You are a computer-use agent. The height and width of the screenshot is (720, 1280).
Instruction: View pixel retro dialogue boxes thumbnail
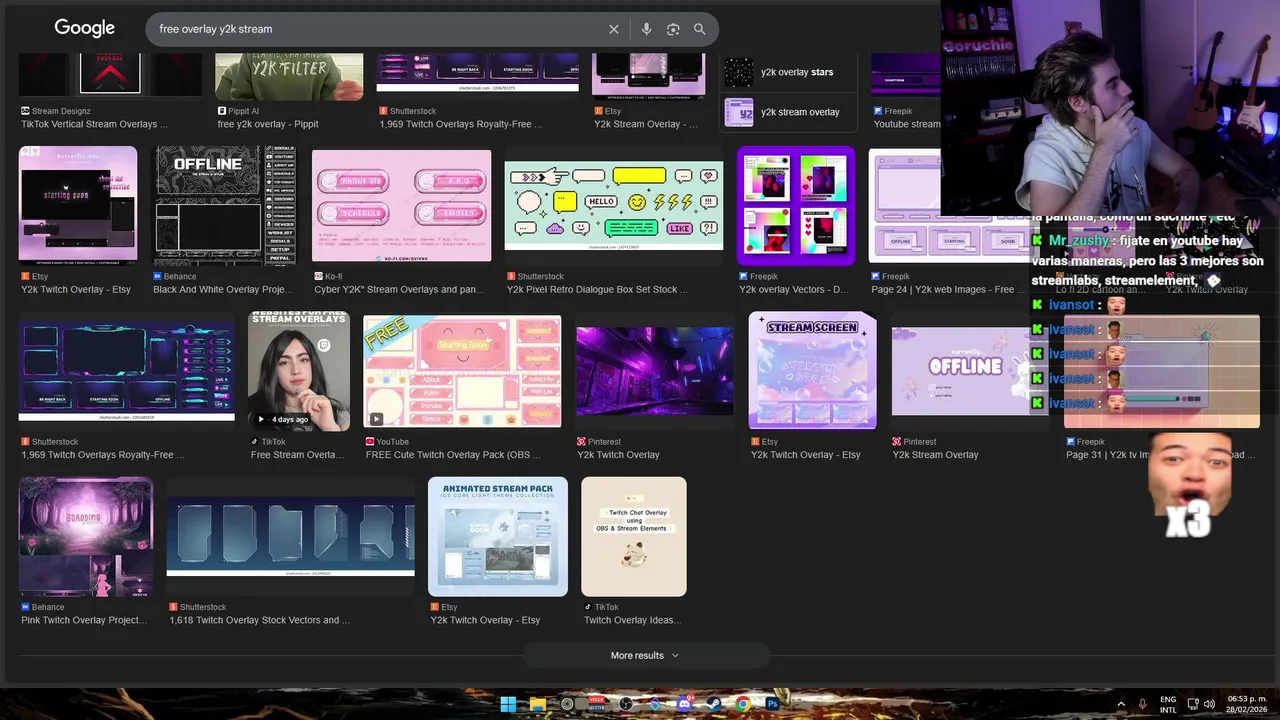coord(614,206)
